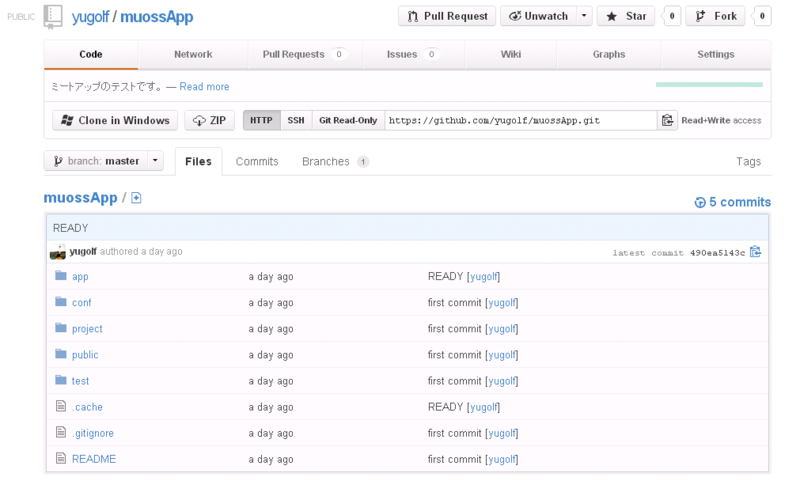Download the repository as ZIP
Image resolution: width=800 pixels, height=496 pixels.
pos(210,120)
